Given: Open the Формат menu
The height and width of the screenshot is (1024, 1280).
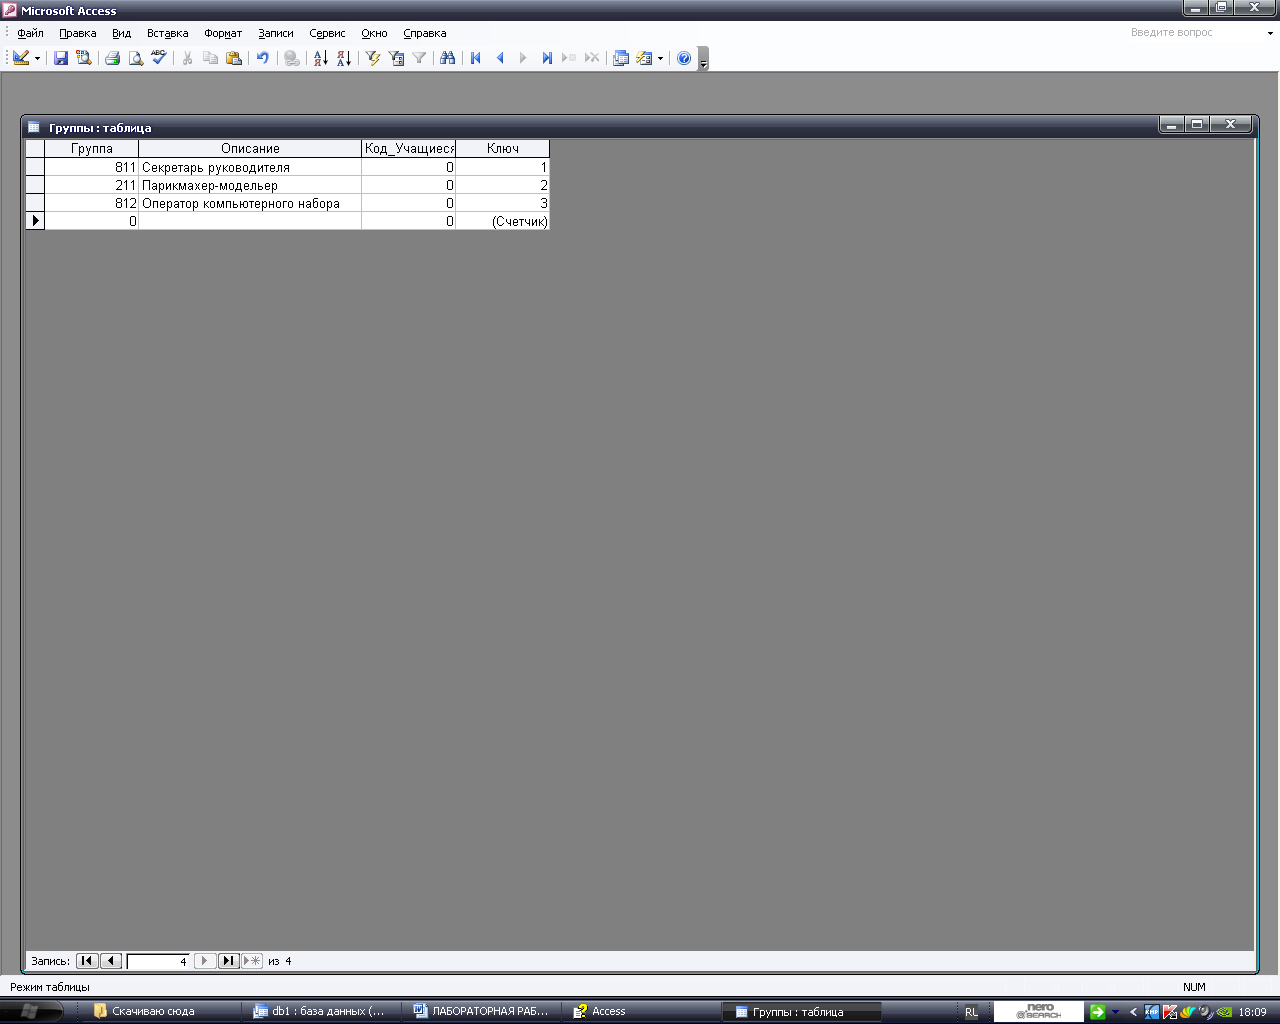Looking at the screenshot, I should coord(223,33).
